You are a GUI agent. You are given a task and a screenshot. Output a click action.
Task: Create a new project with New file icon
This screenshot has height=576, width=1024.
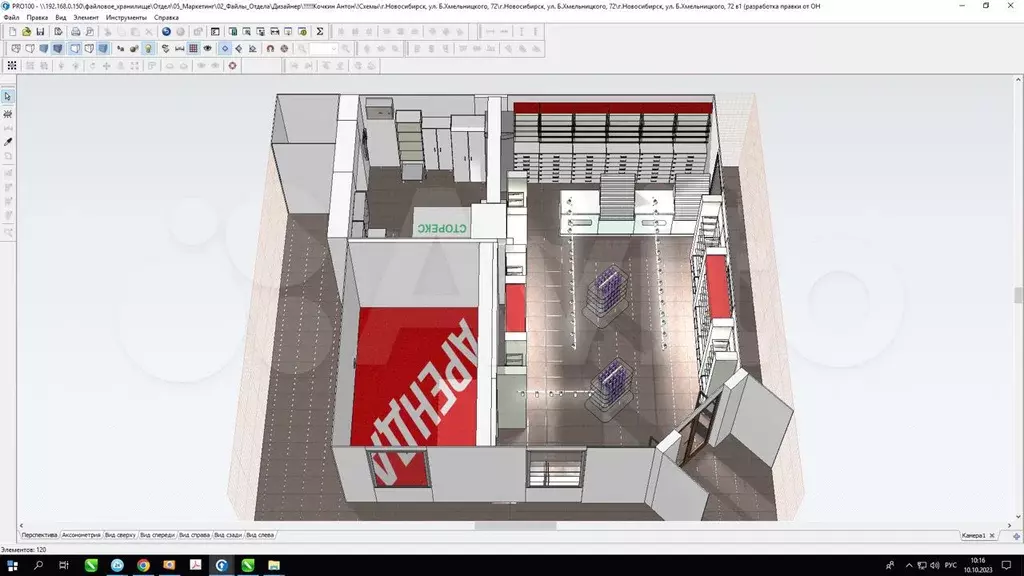click(x=12, y=31)
